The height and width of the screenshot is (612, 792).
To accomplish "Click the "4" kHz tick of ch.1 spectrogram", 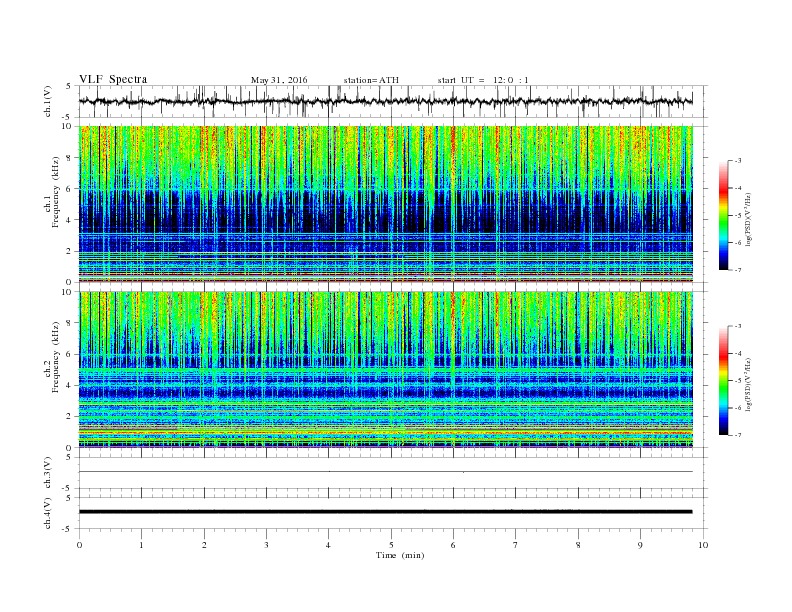I will coord(70,220).
